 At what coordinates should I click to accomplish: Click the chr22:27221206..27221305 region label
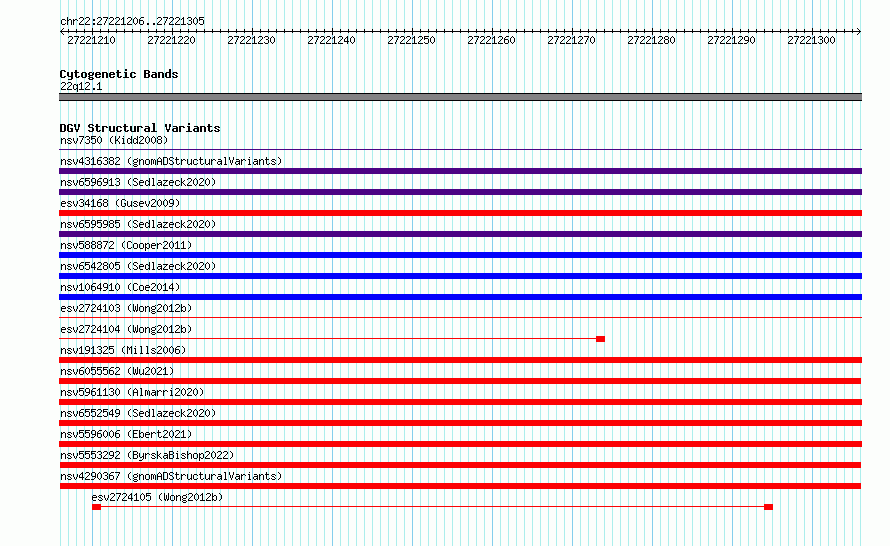[132, 21]
